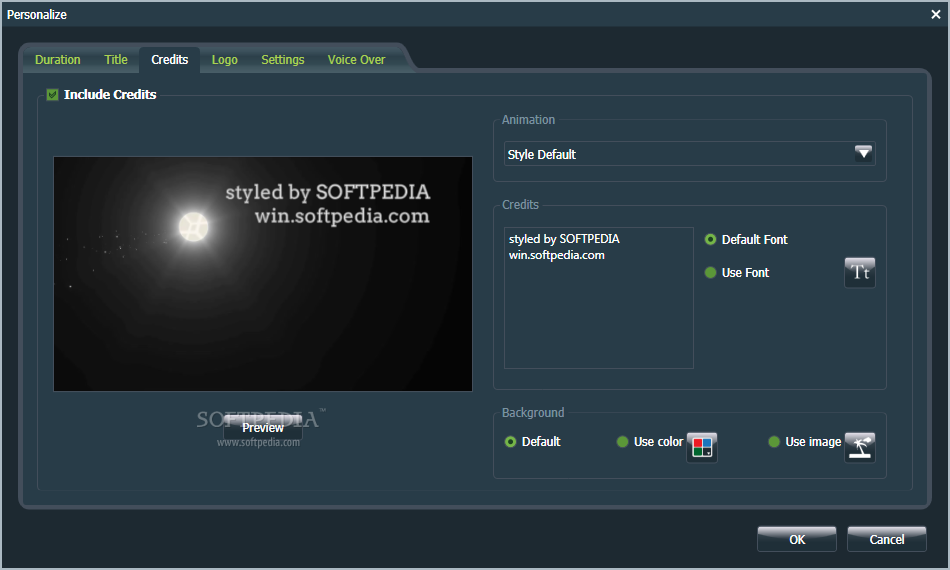The height and width of the screenshot is (570, 950).
Task: Open the Voice Over tab
Action: pyautogui.click(x=356, y=60)
